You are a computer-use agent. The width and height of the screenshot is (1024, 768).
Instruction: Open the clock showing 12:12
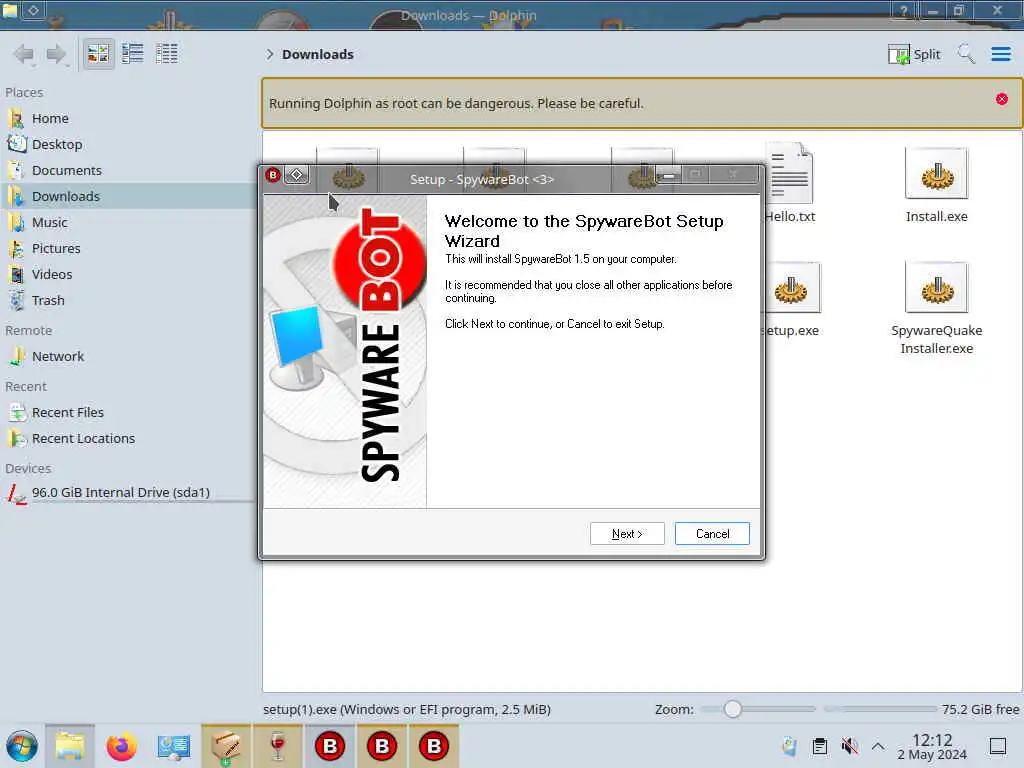coord(932,746)
